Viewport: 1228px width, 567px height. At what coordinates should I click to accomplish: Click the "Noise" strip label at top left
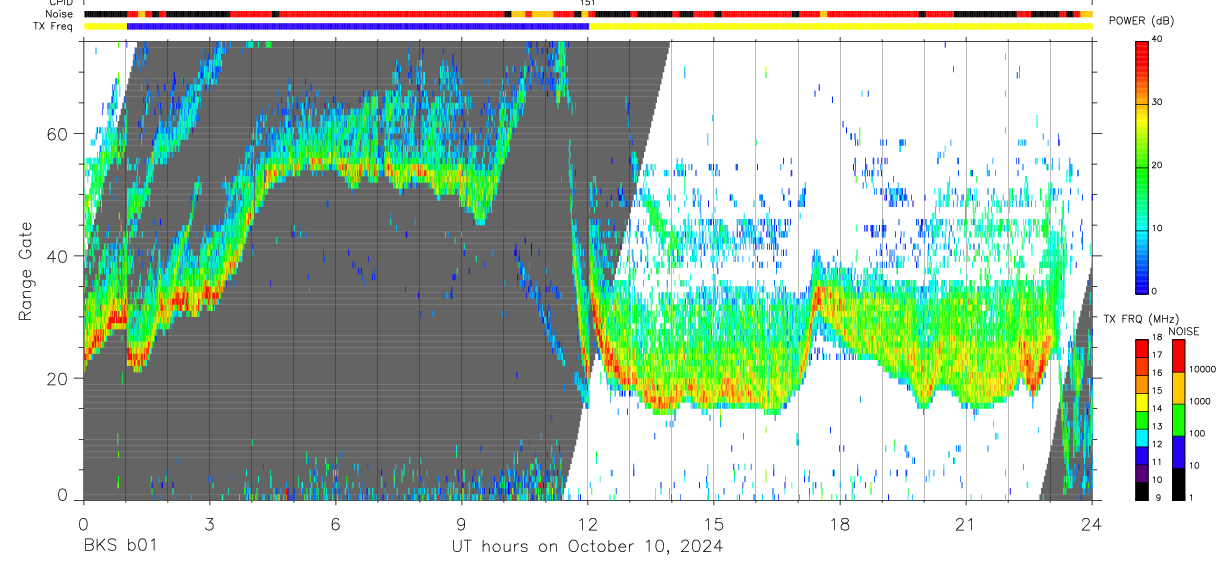click(58, 14)
